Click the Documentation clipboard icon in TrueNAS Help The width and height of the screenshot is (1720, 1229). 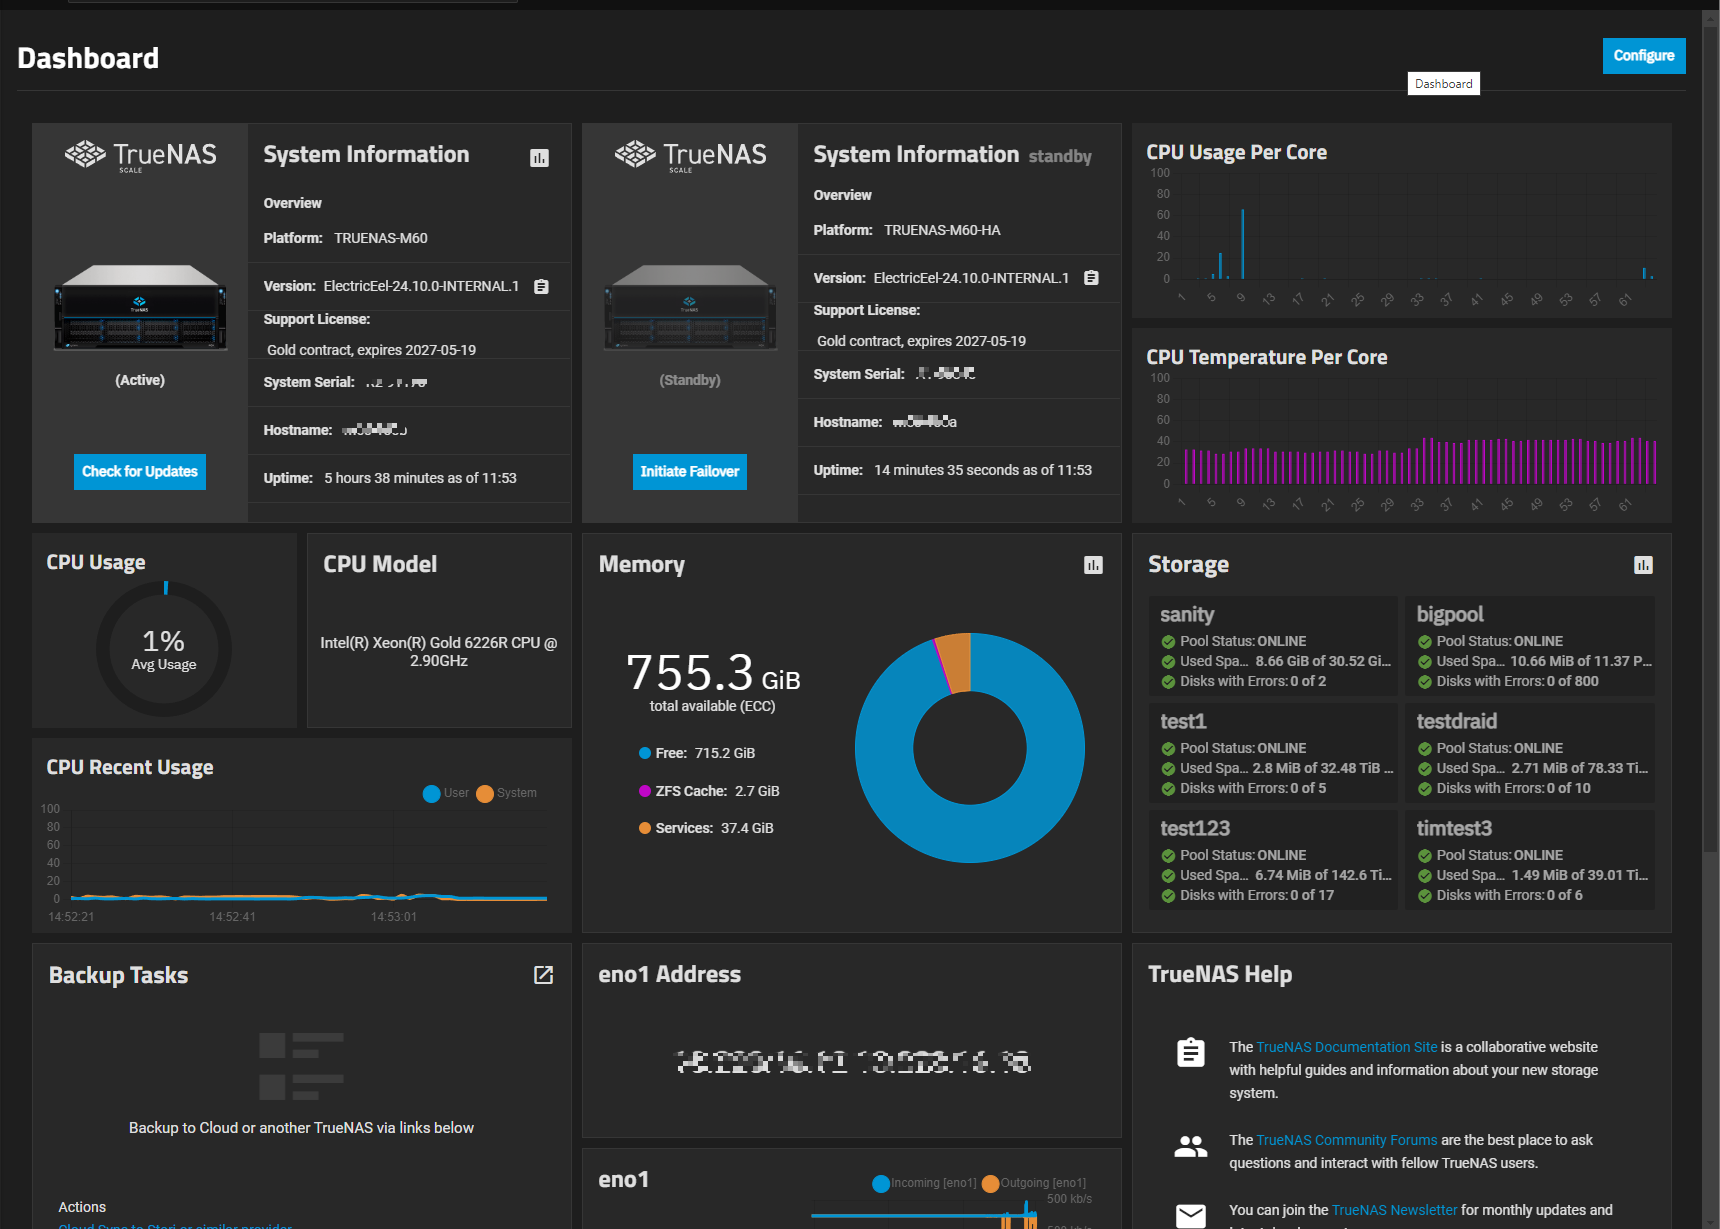coord(1190,1052)
